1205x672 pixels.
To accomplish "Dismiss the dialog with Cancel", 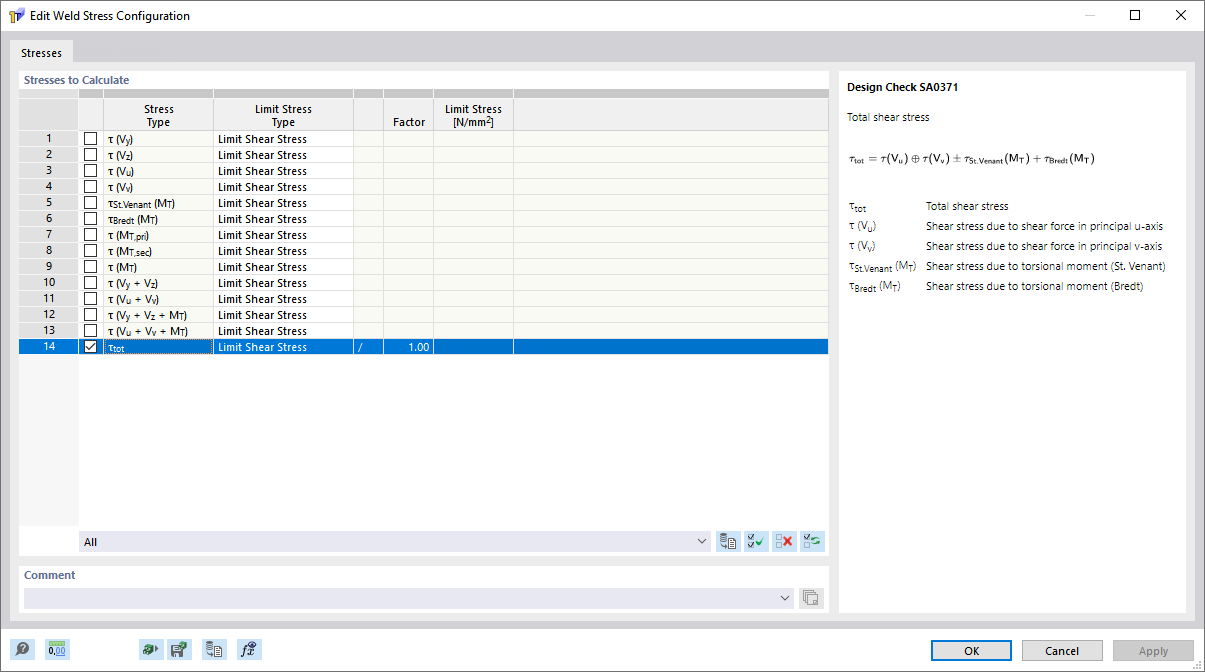I will [1061, 650].
